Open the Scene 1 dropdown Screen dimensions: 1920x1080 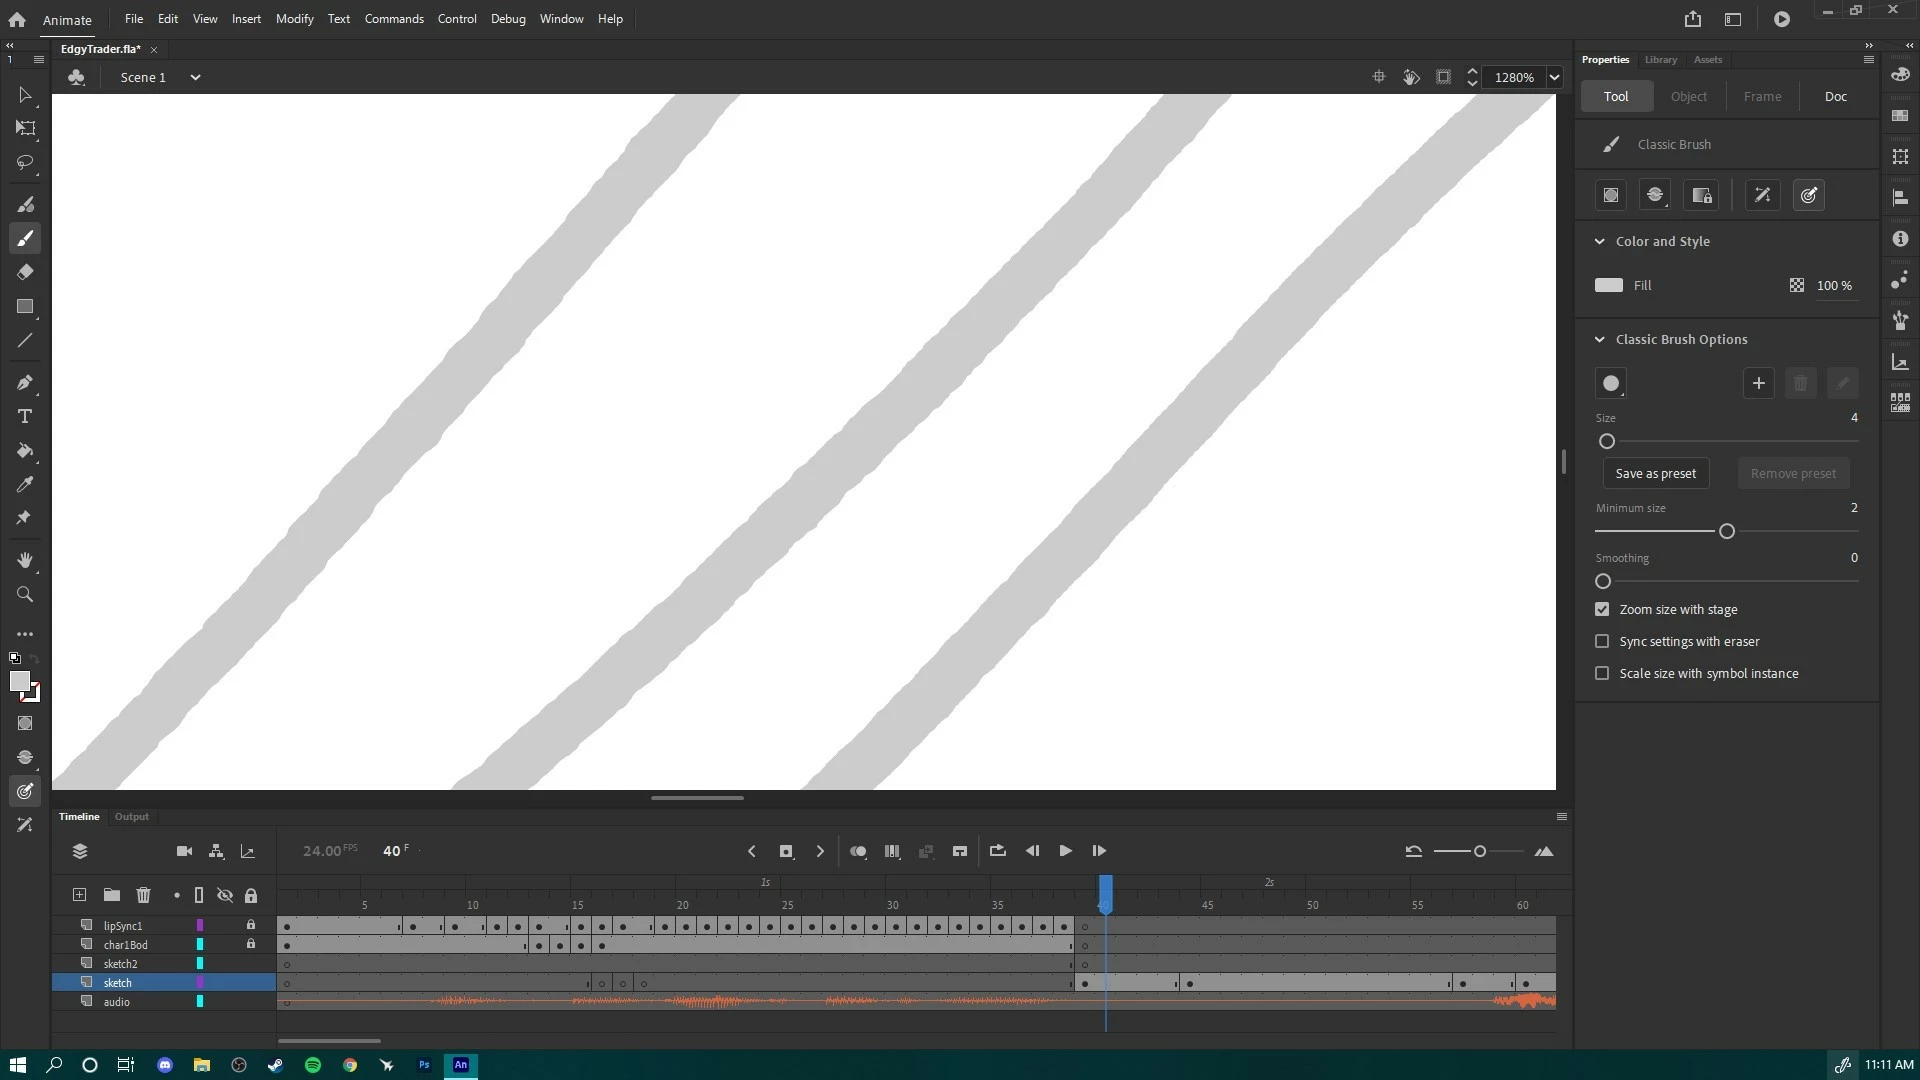pyautogui.click(x=195, y=77)
